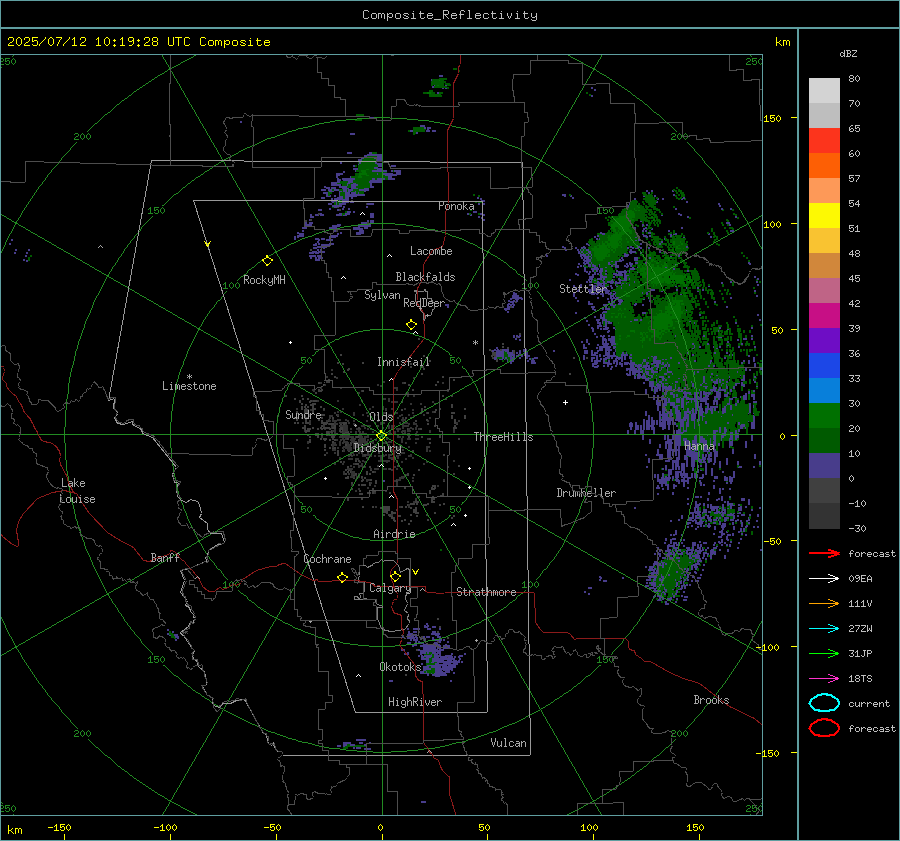The height and width of the screenshot is (841, 900).
Task: Click the Strathmore label
Action: [x=486, y=592]
